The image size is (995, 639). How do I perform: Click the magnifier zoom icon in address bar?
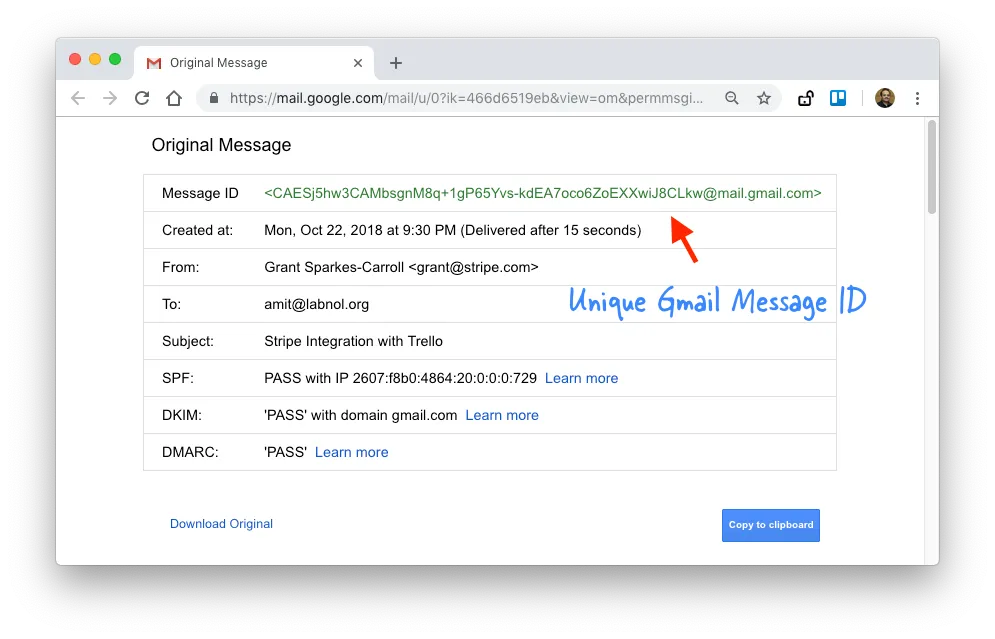click(732, 98)
